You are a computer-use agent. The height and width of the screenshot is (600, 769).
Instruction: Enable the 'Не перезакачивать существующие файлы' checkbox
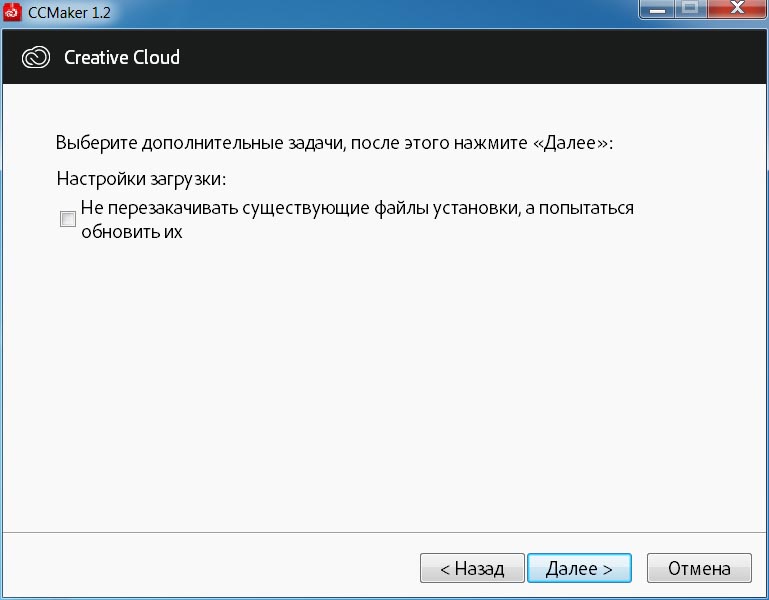click(x=68, y=219)
